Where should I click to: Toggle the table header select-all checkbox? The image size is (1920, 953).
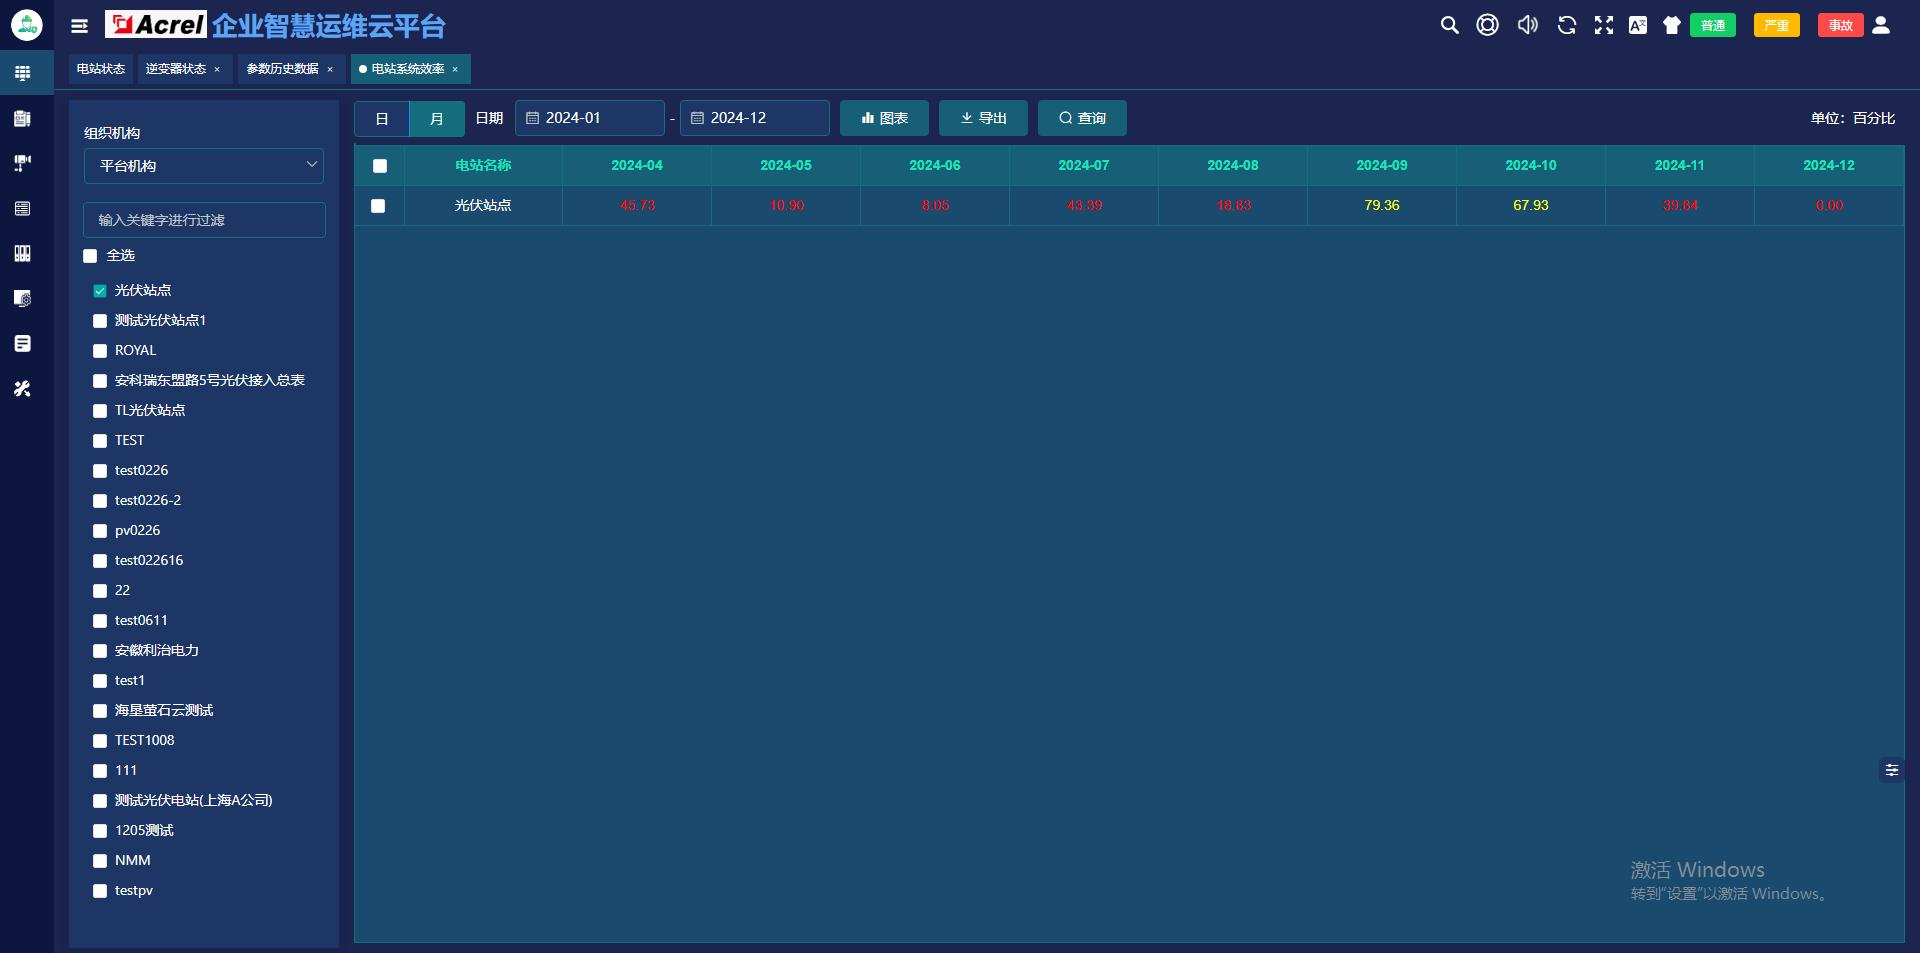[380, 166]
